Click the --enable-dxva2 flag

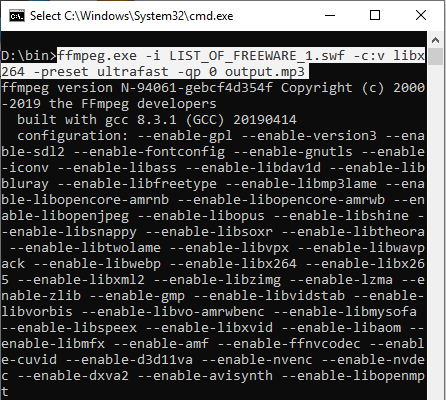[73, 376]
